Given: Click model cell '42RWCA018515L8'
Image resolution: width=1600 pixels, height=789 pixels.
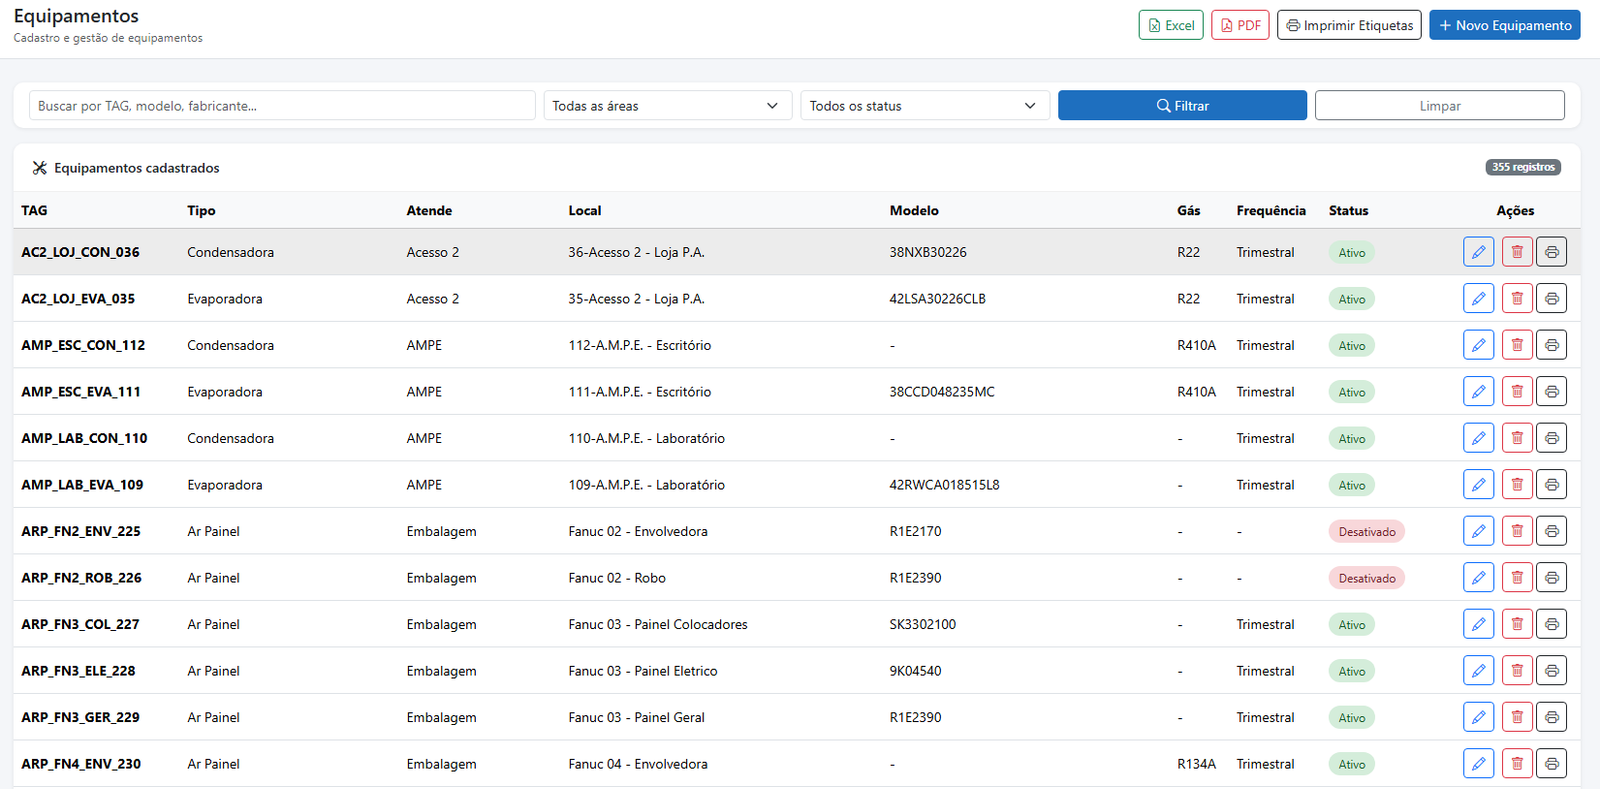Looking at the screenshot, I should [944, 484].
